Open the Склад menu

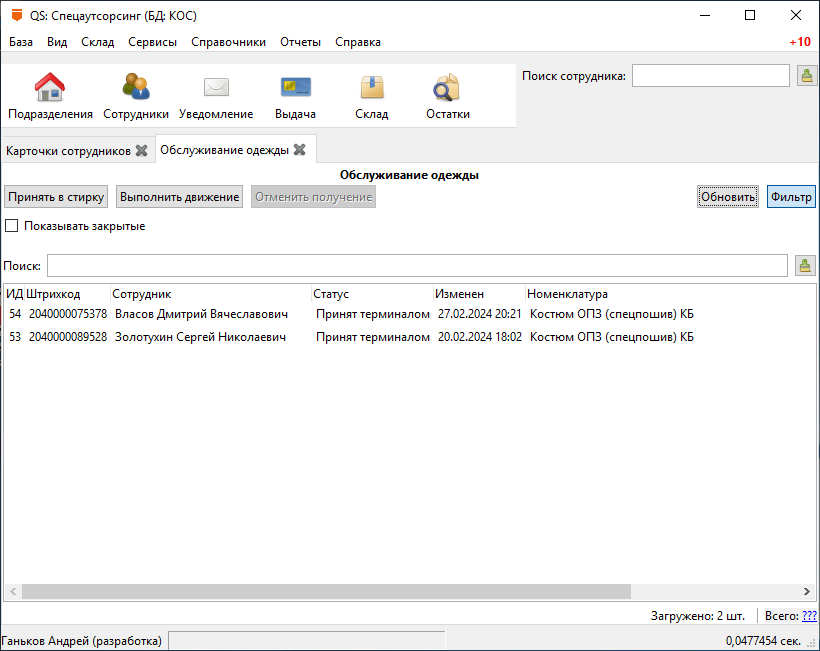(98, 42)
